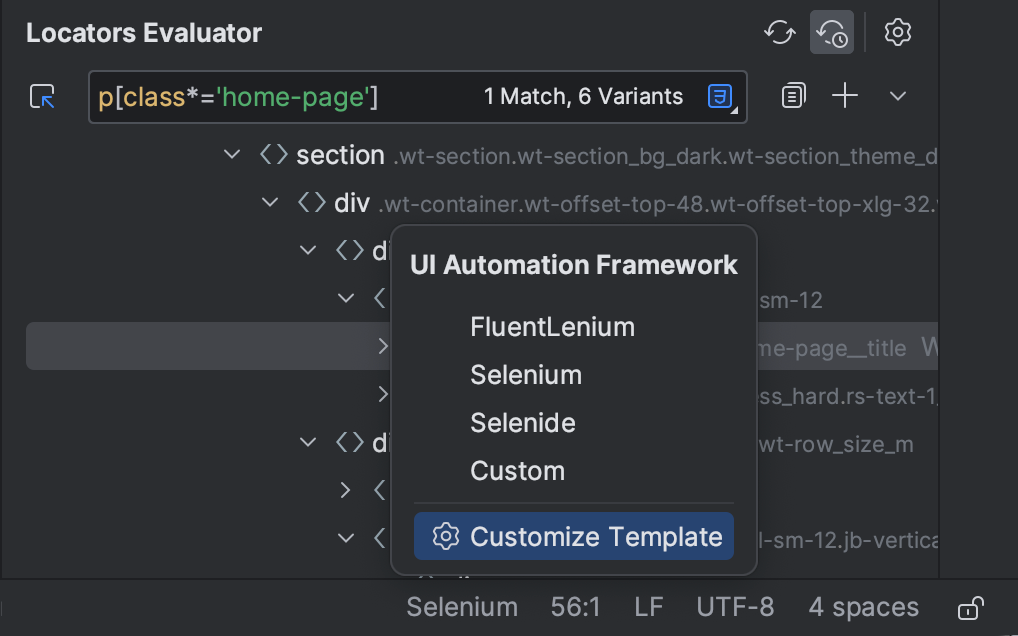Toggle the file write lock in status bar

pos(969,607)
